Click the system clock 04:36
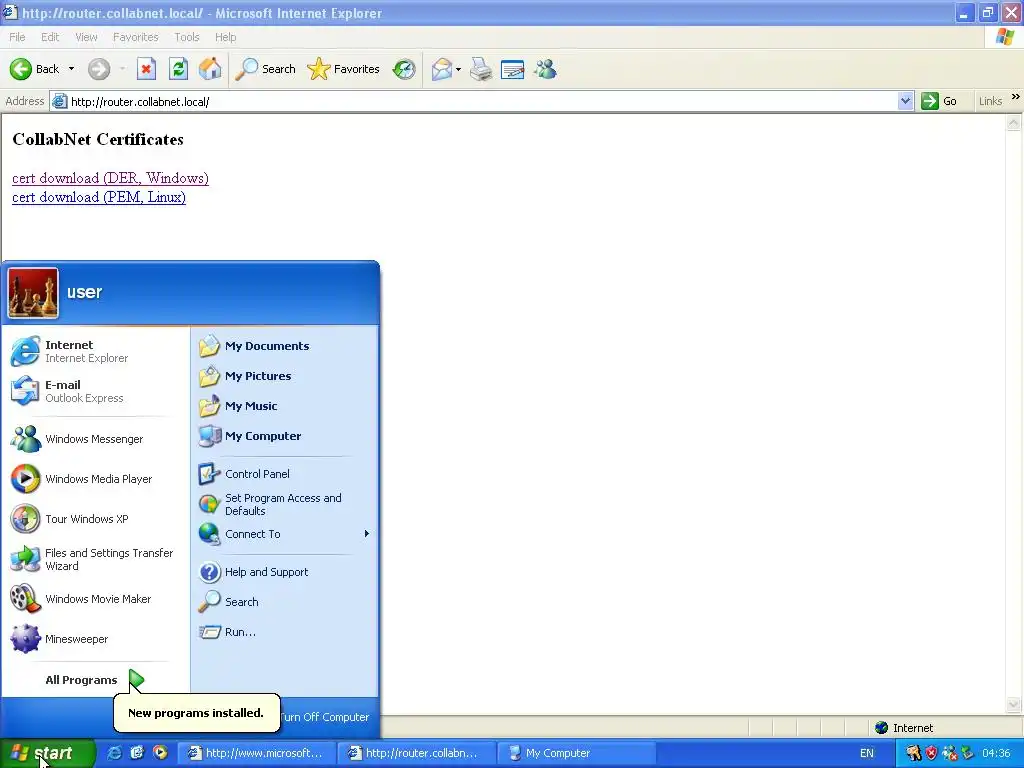 [996, 753]
